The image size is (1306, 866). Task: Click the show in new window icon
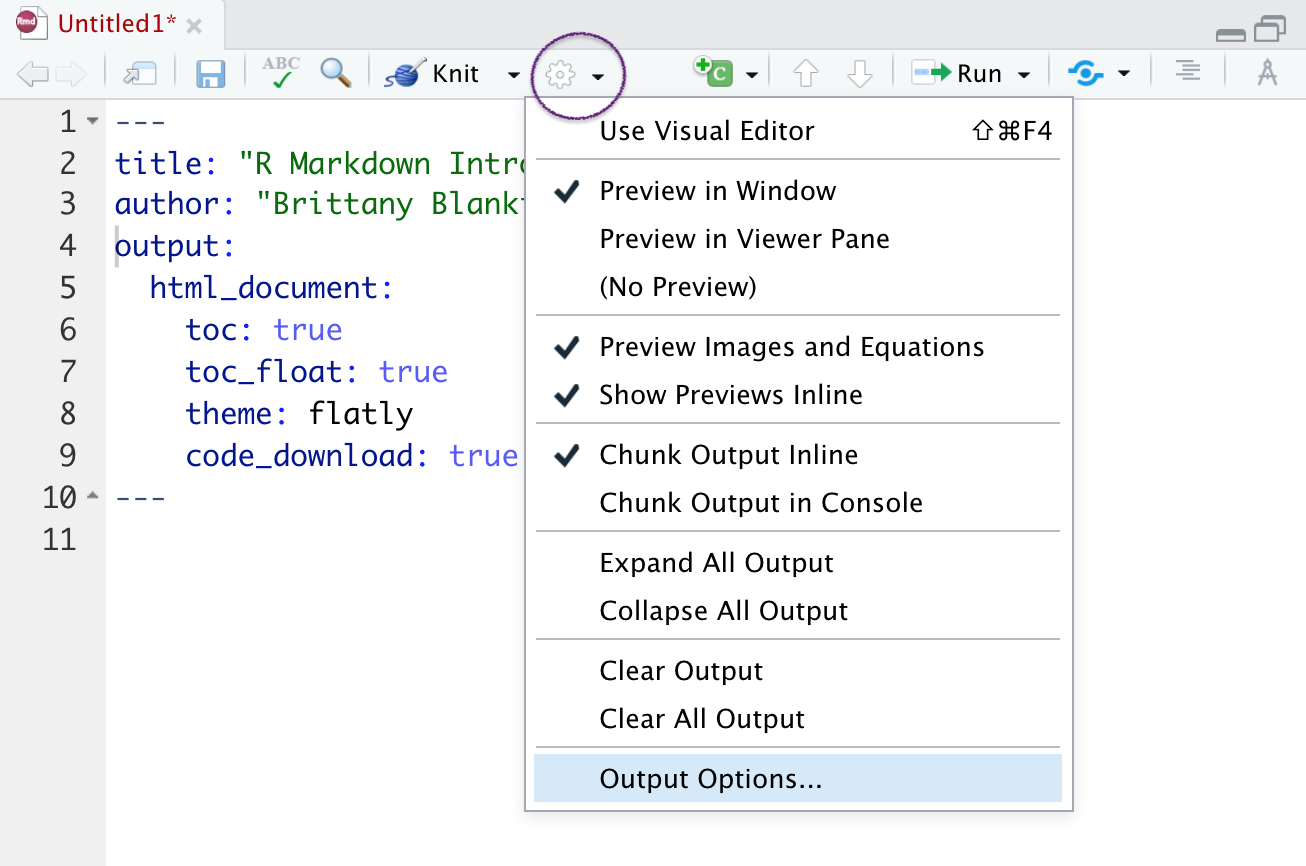[140, 74]
